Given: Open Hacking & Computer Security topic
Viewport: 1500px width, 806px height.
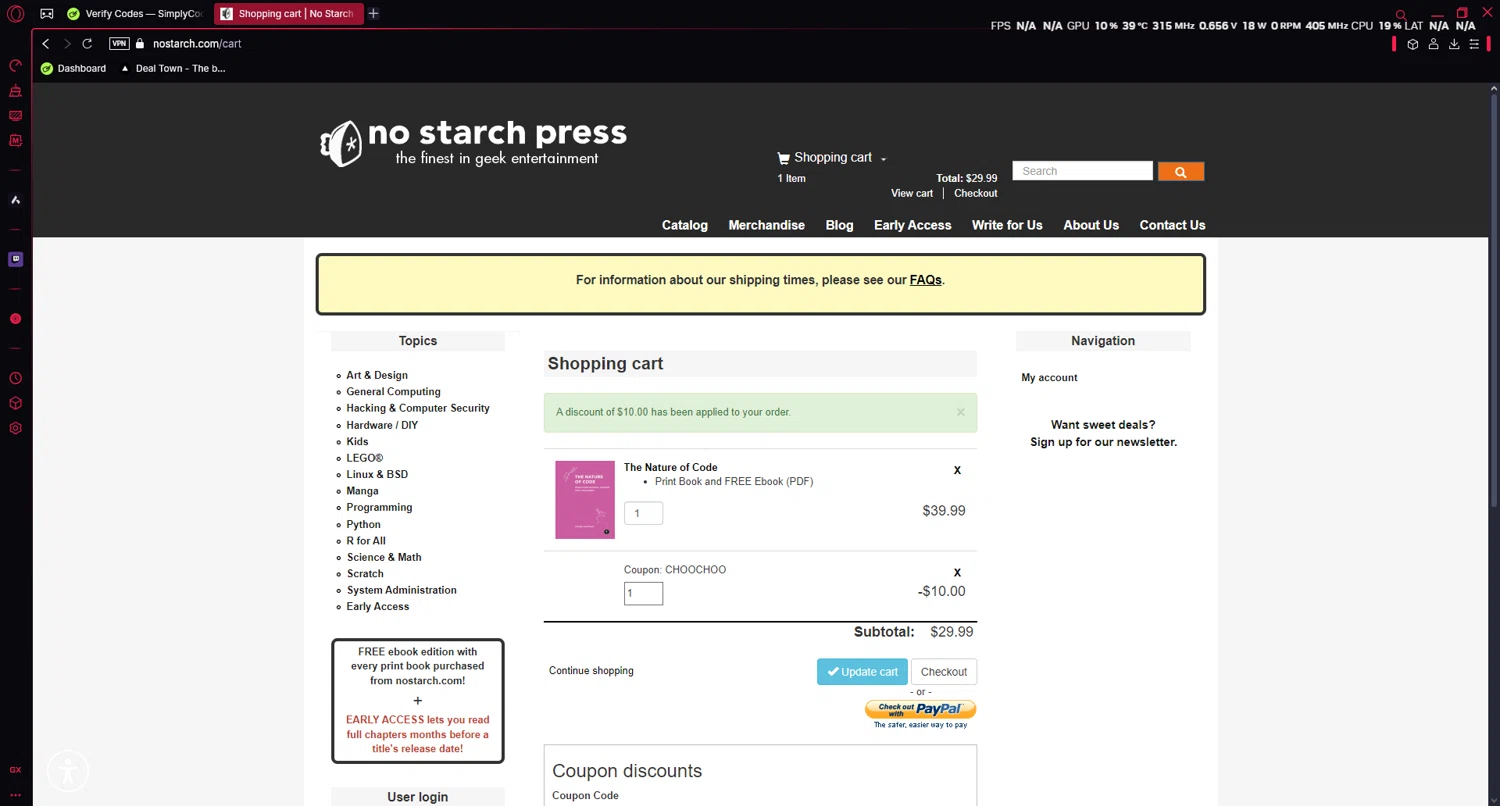Looking at the screenshot, I should [x=418, y=408].
